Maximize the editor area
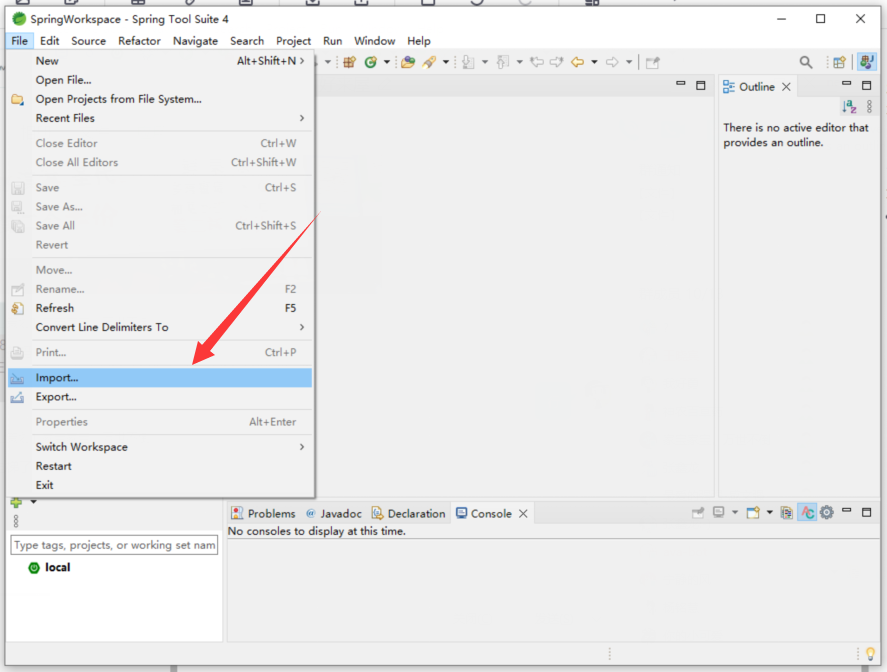This screenshot has width=887, height=672. (x=701, y=85)
